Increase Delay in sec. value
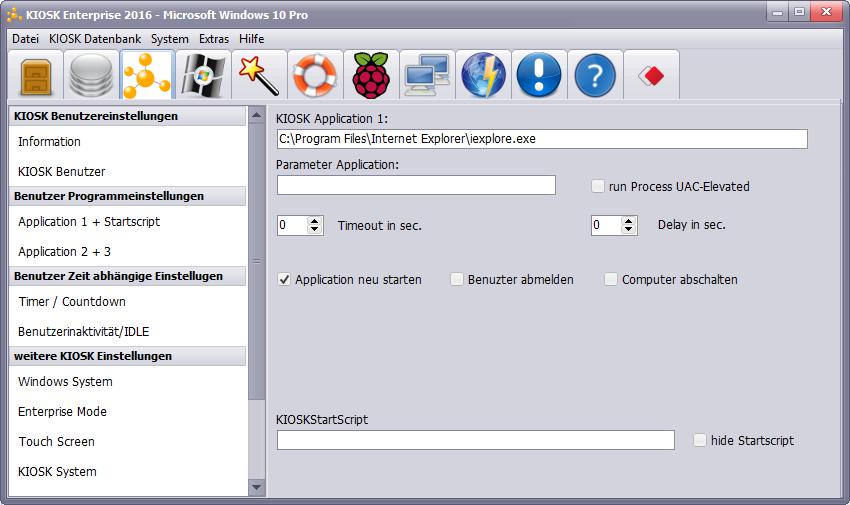850x505 pixels. tap(628, 221)
